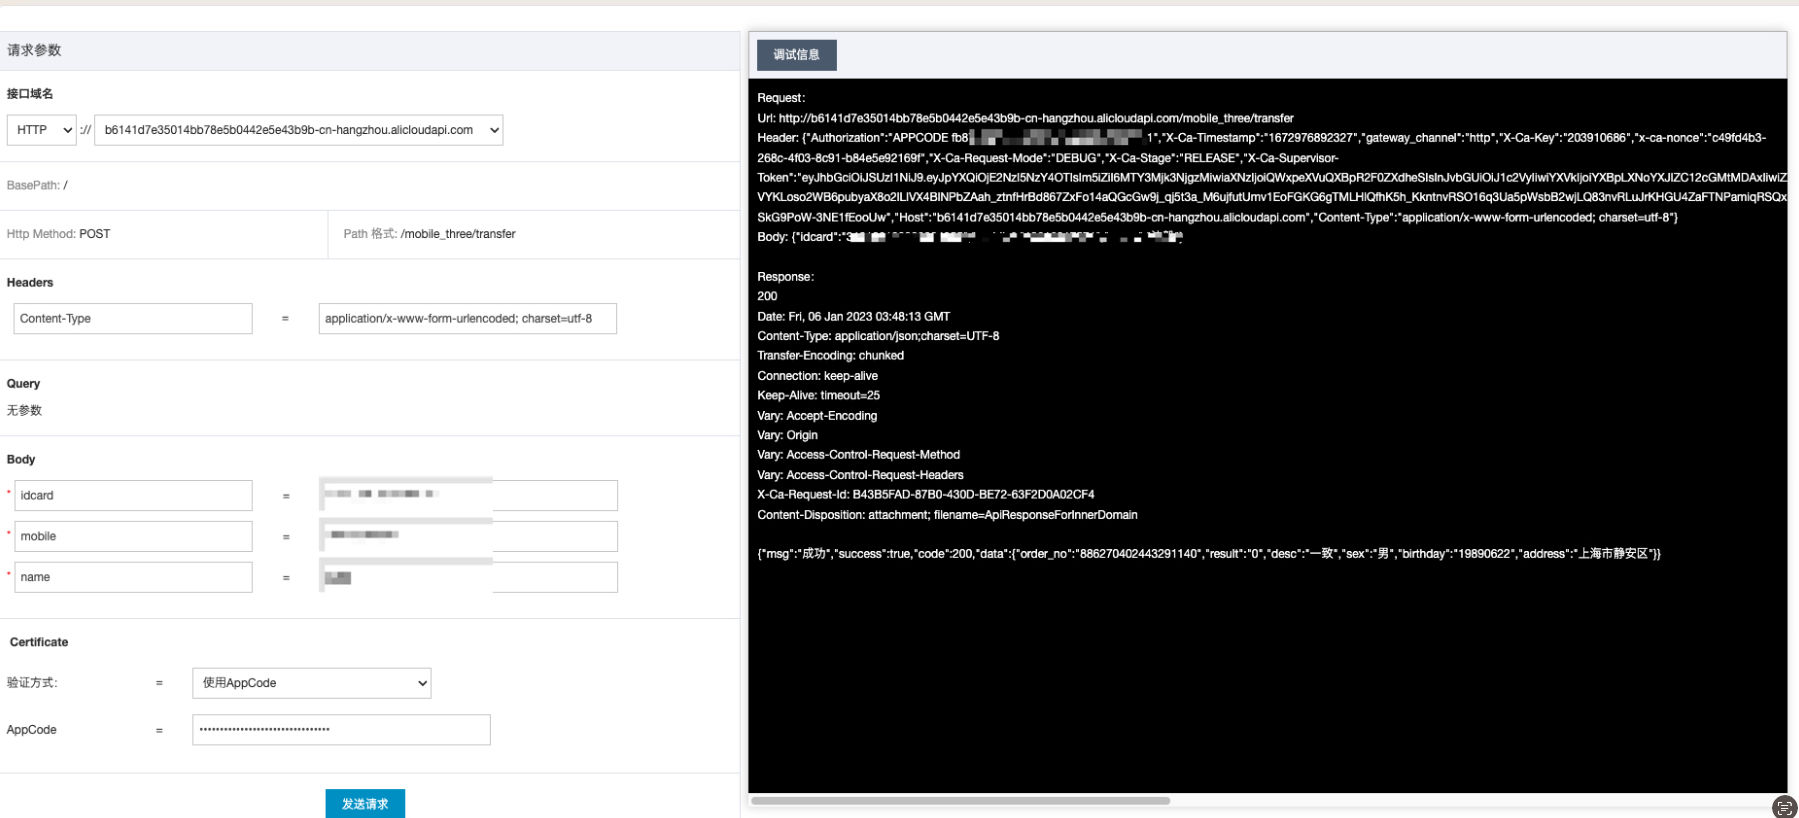Click the AppCode password field
1799x818 pixels.
[341, 730]
